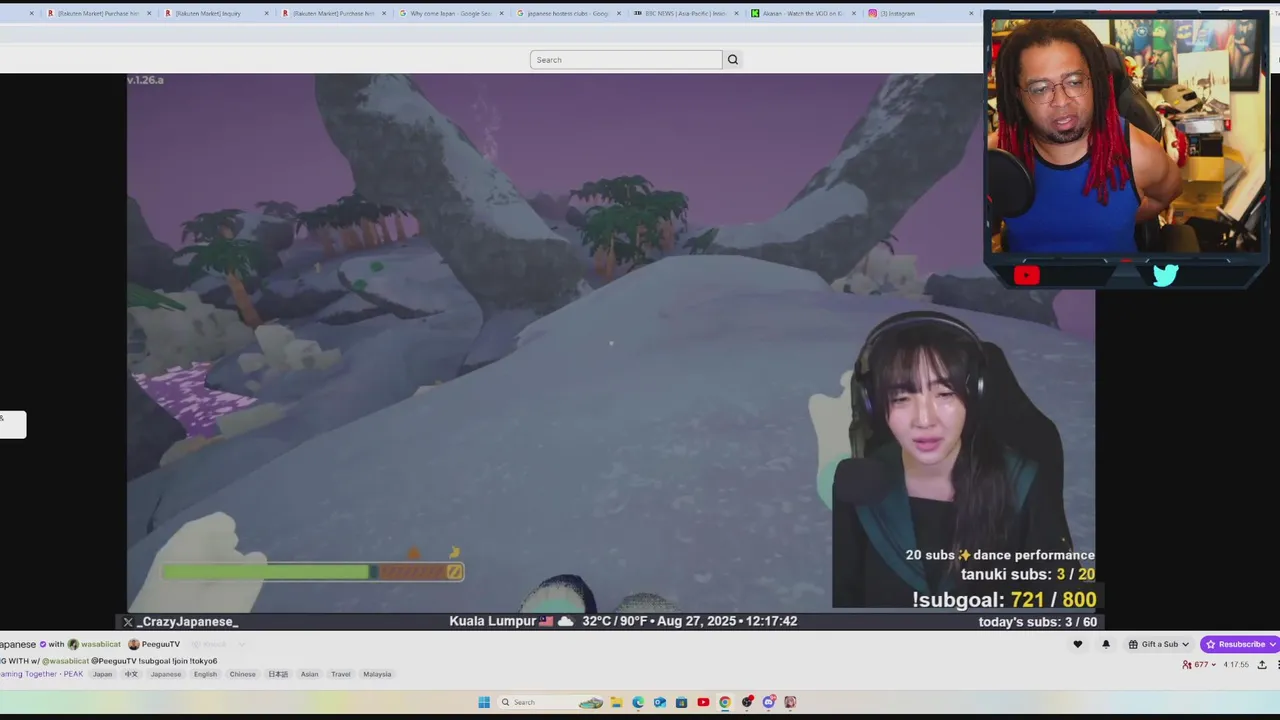Open Discord from the taskbar

(769, 702)
